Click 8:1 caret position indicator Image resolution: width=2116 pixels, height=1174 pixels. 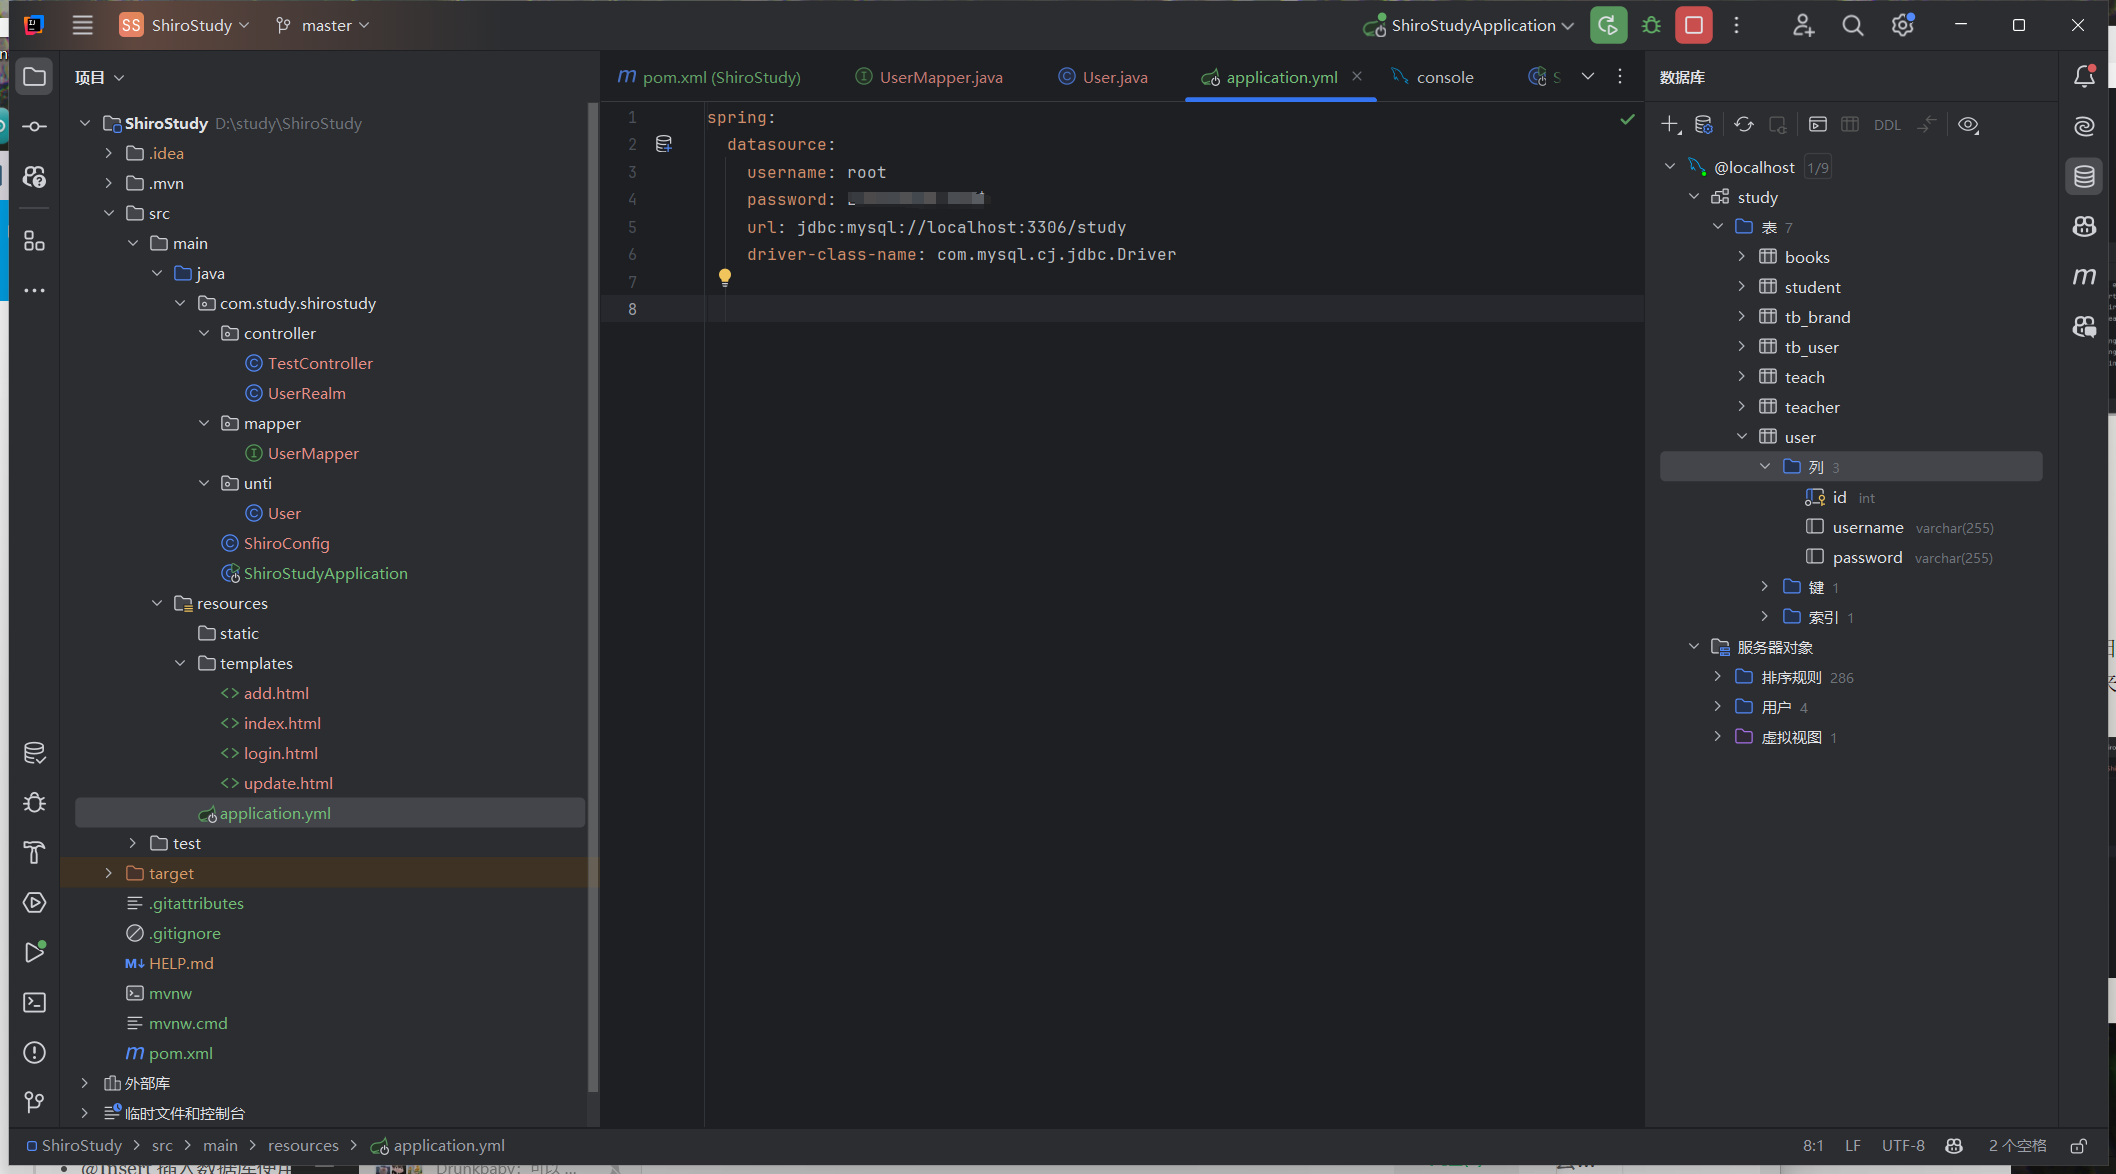pos(1813,1146)
